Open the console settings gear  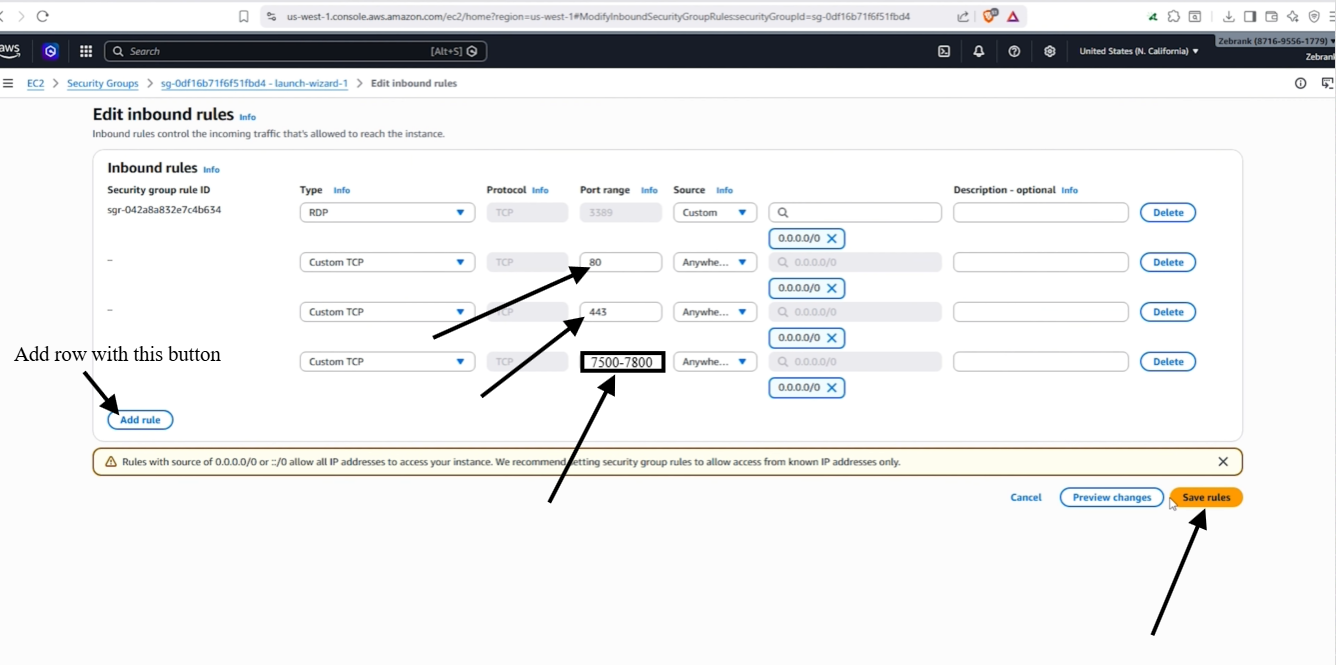click(x=1049, y=51)
